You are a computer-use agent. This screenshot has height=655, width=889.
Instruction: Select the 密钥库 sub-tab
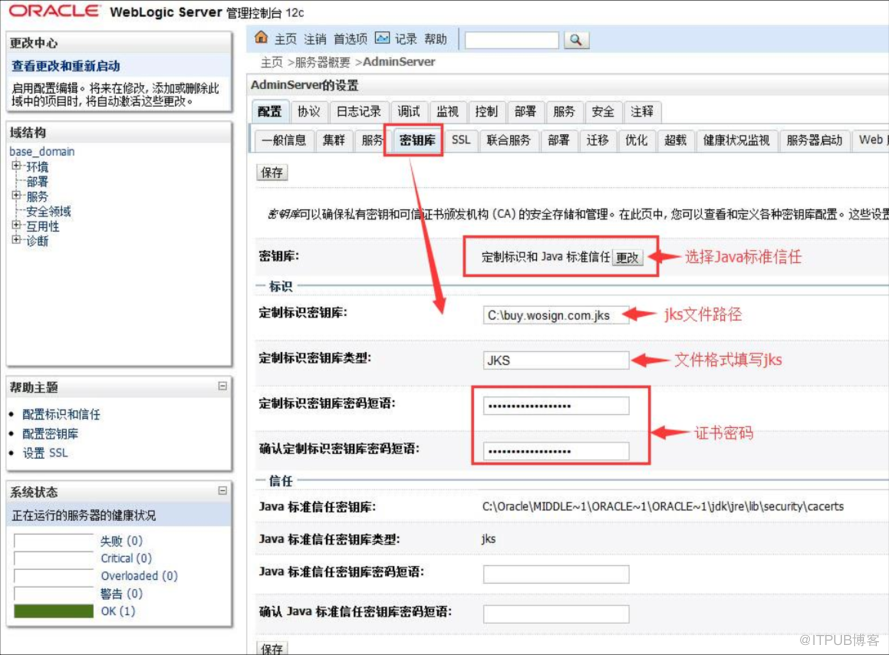tap(417, 140)
